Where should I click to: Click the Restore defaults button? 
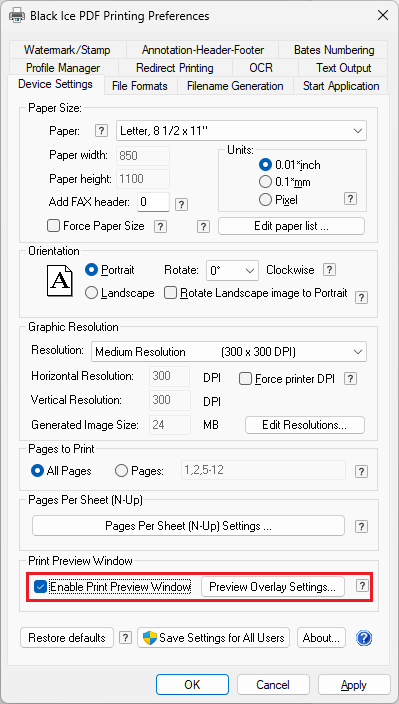pyautogui.click(x=67, y=638)
